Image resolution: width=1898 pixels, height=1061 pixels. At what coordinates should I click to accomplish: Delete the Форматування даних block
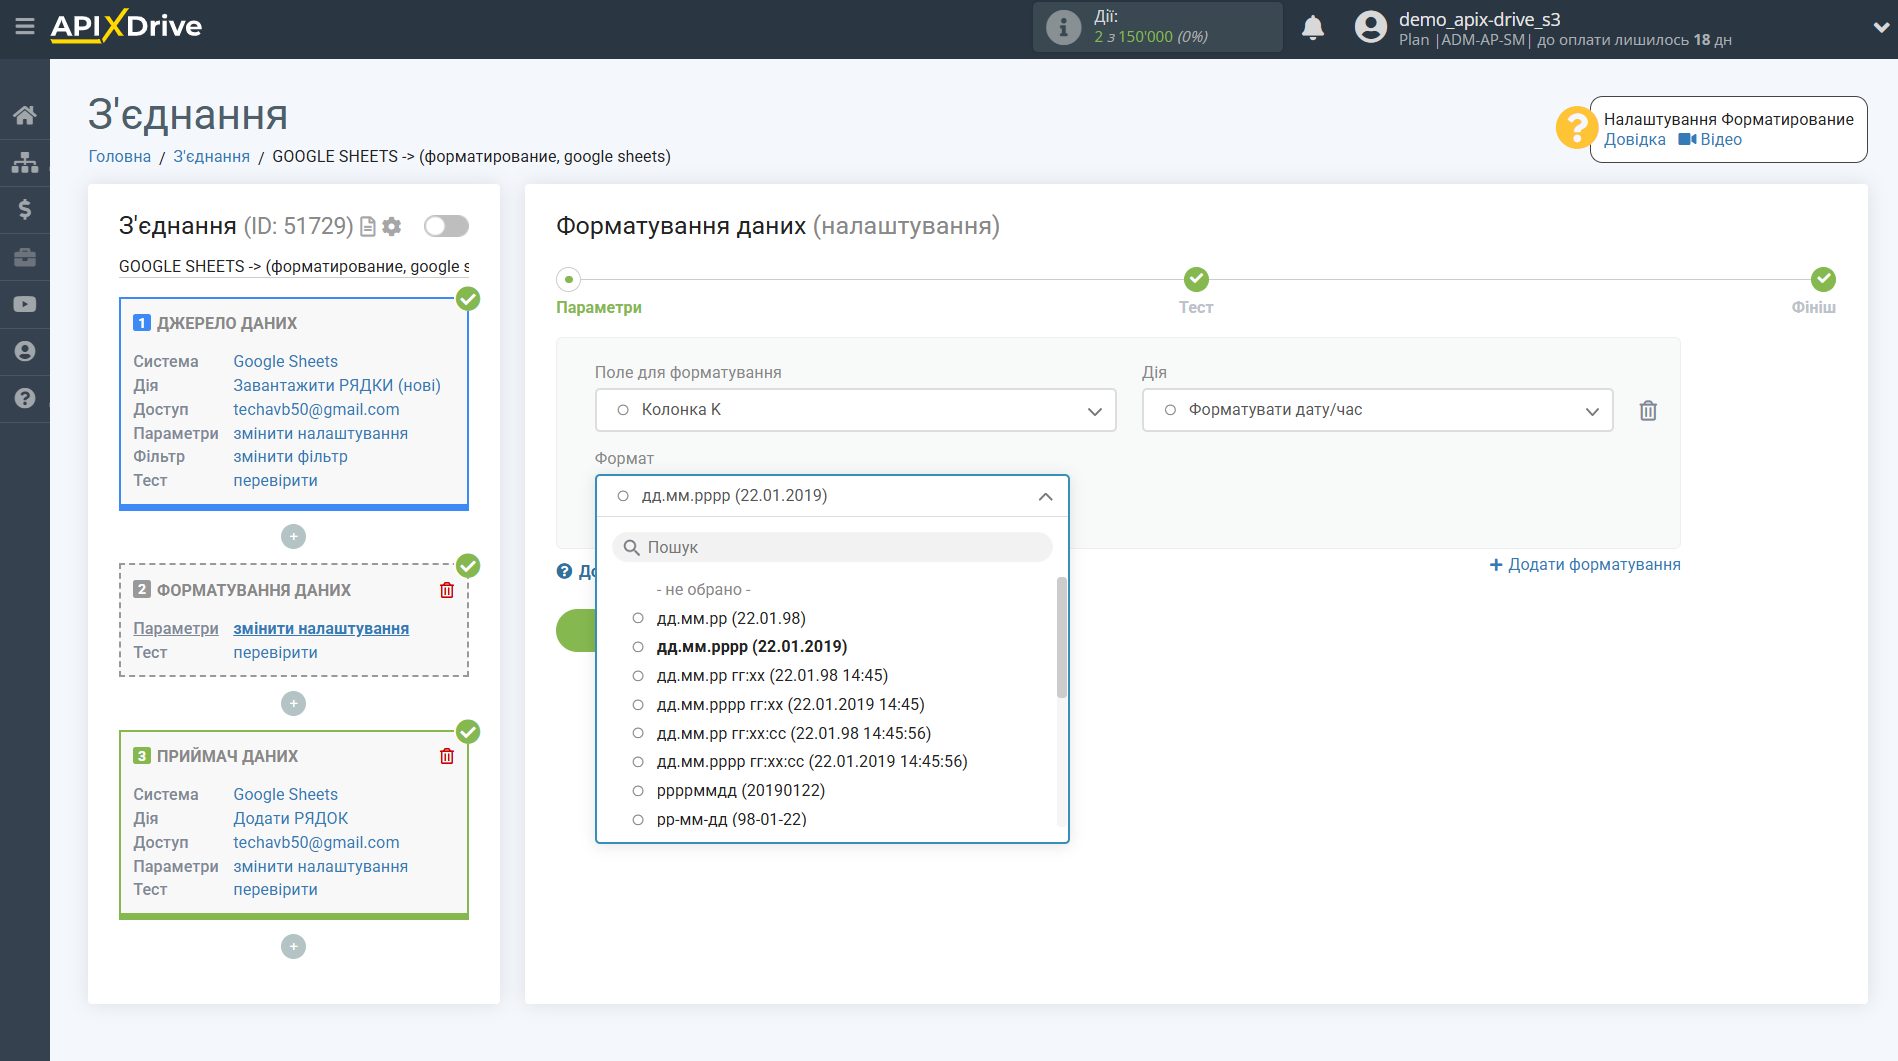pos(447,590)
